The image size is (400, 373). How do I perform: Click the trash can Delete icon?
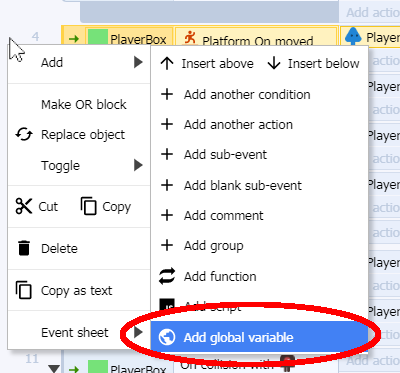[x=24, y=248]
